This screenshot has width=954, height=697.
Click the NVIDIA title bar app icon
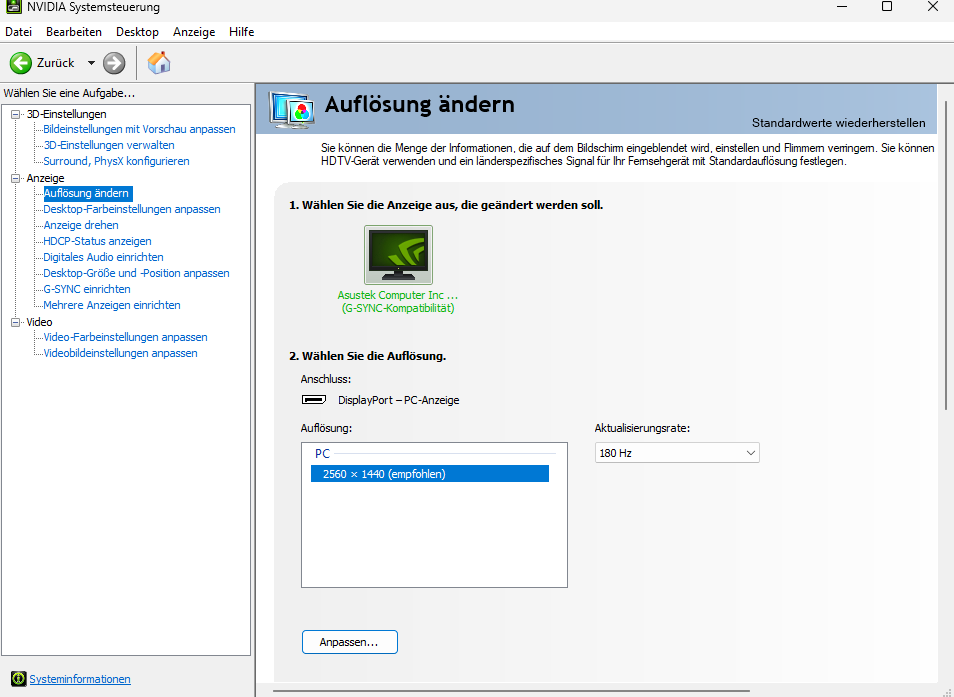point(13,7)
